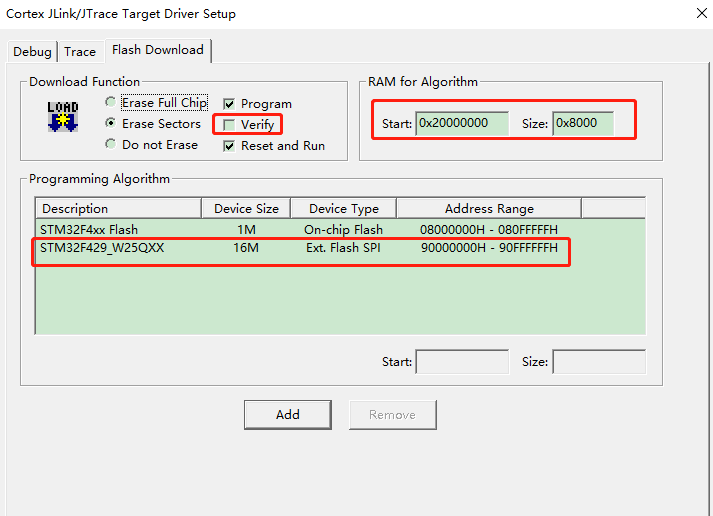This screenshot has height=516, width=713.
Task: Select the STM32F4xx Flash row
Action: tap(340, 230)
